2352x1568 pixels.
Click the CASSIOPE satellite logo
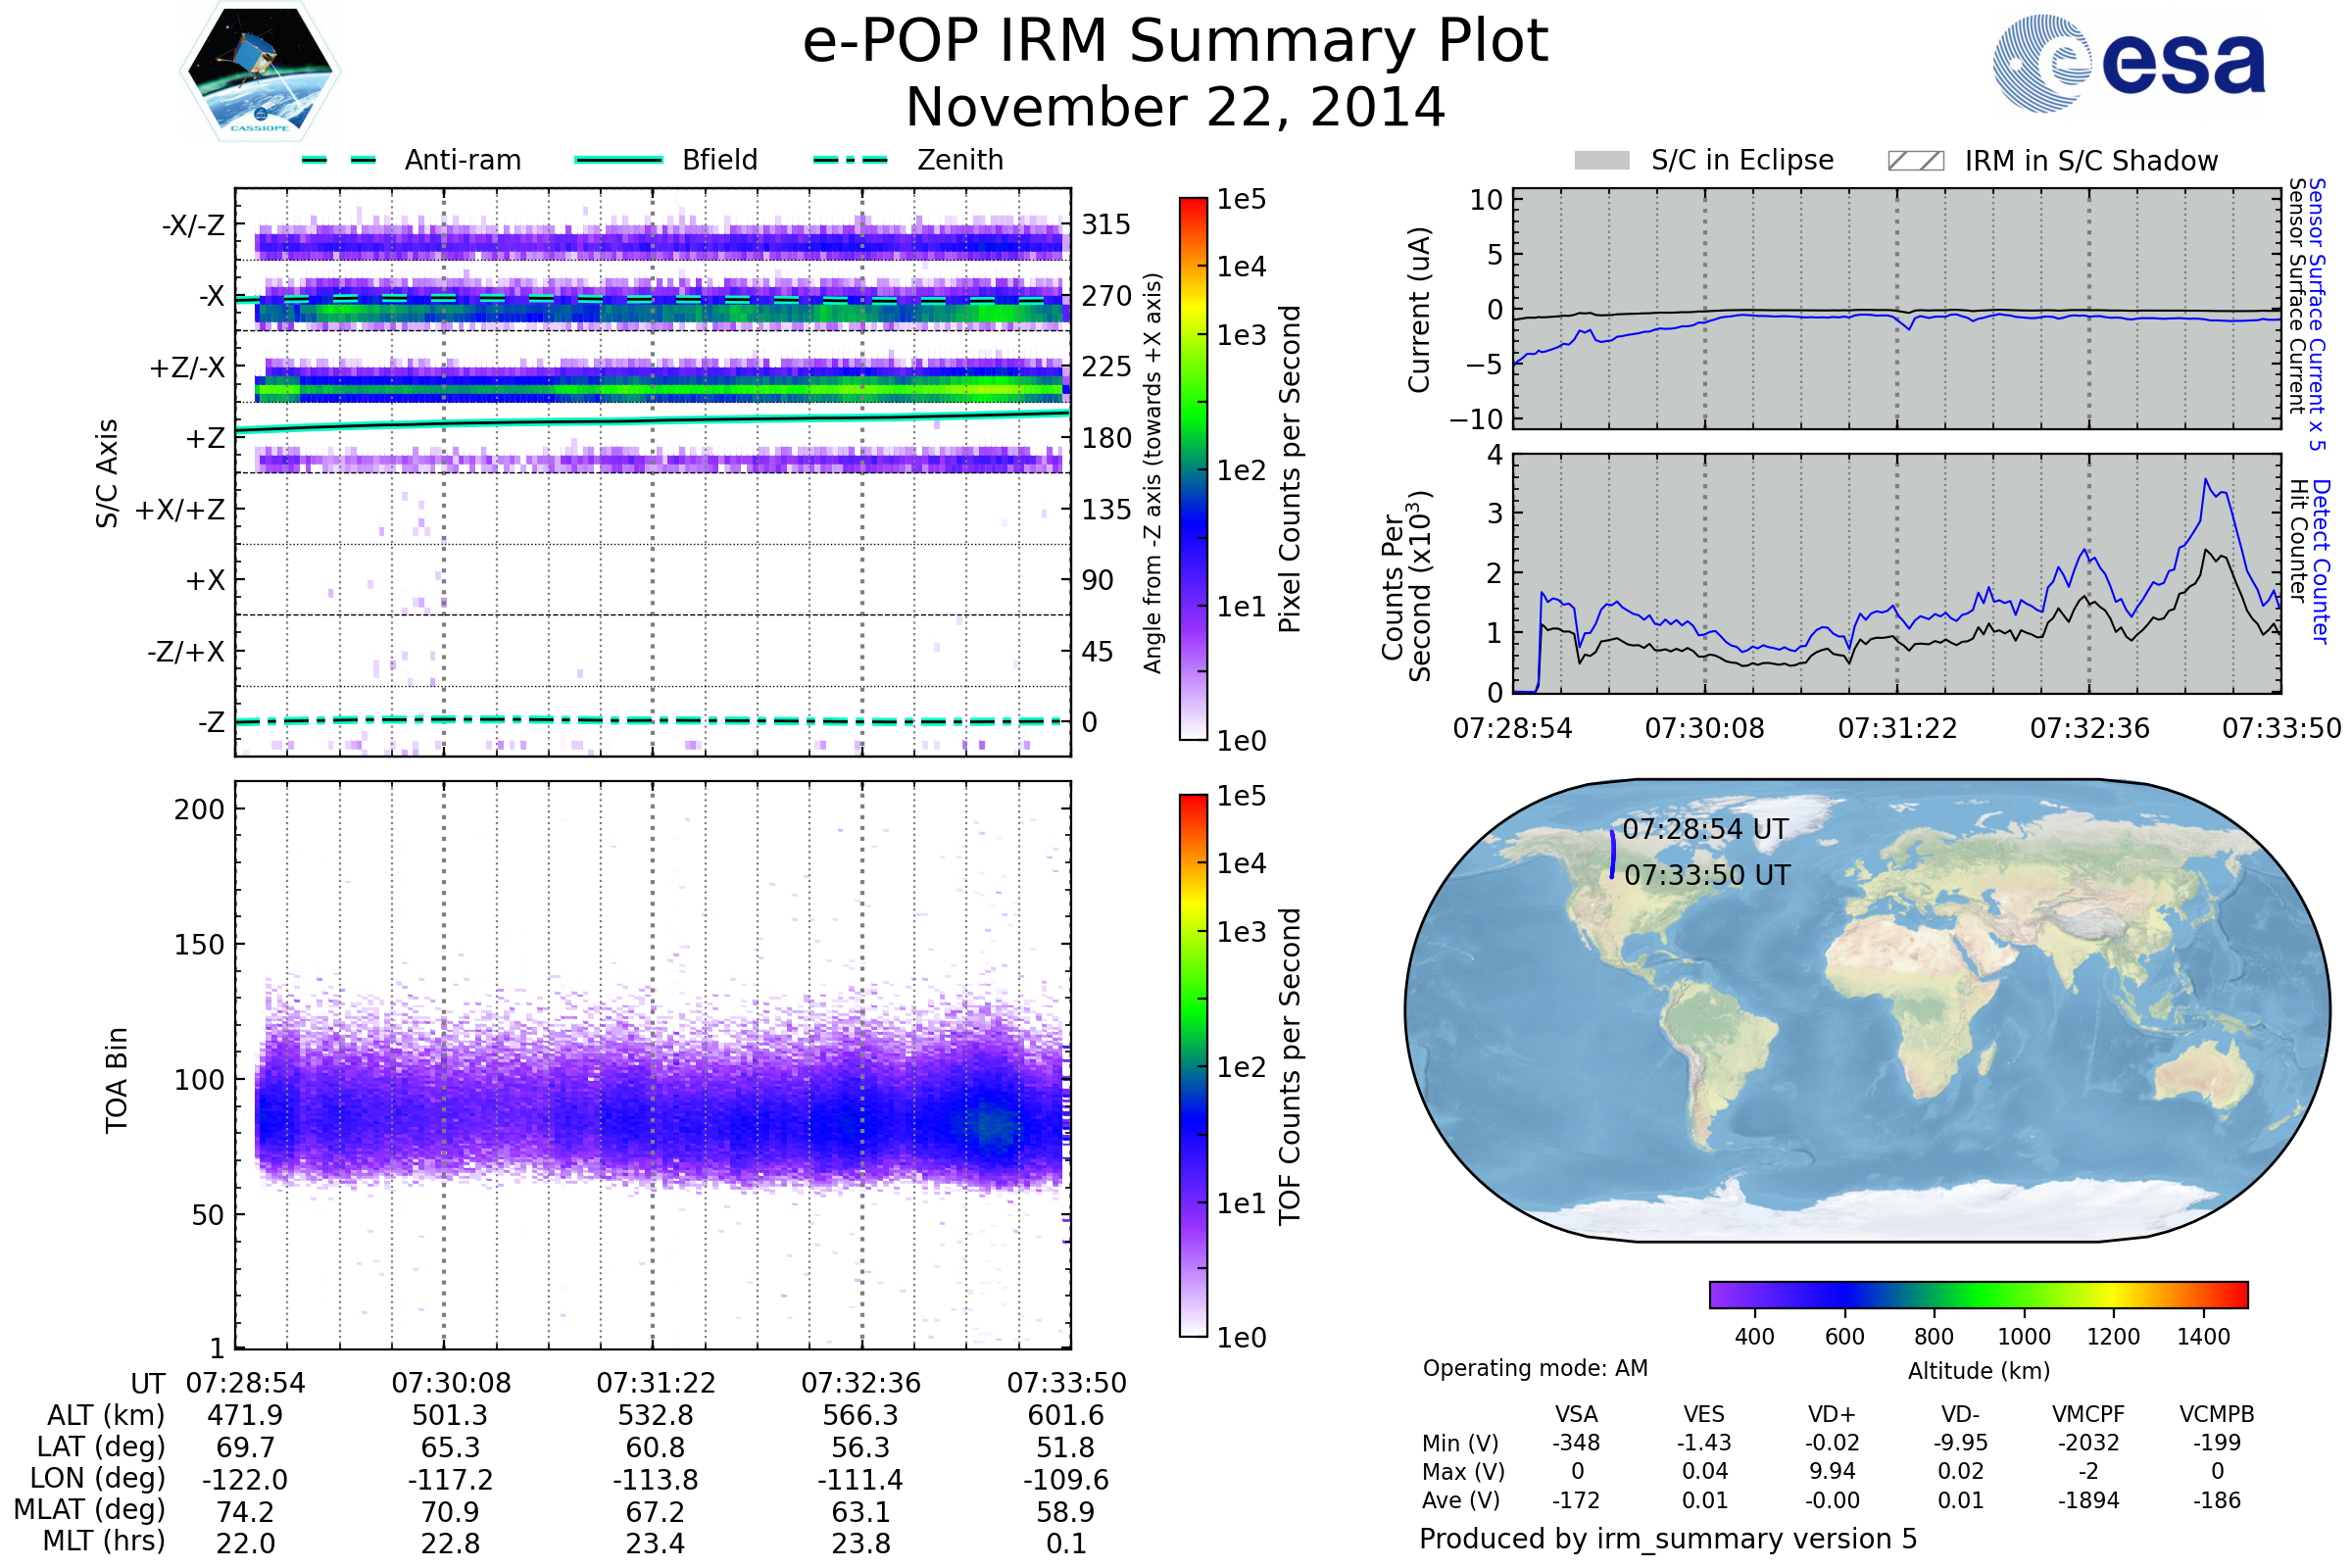tap(260, 72)
